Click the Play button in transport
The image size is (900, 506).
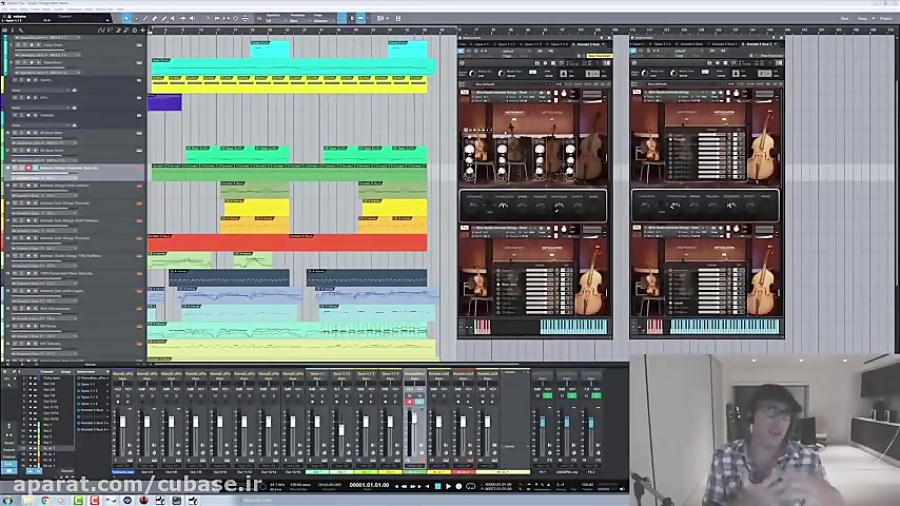click(x=448, y=486)
